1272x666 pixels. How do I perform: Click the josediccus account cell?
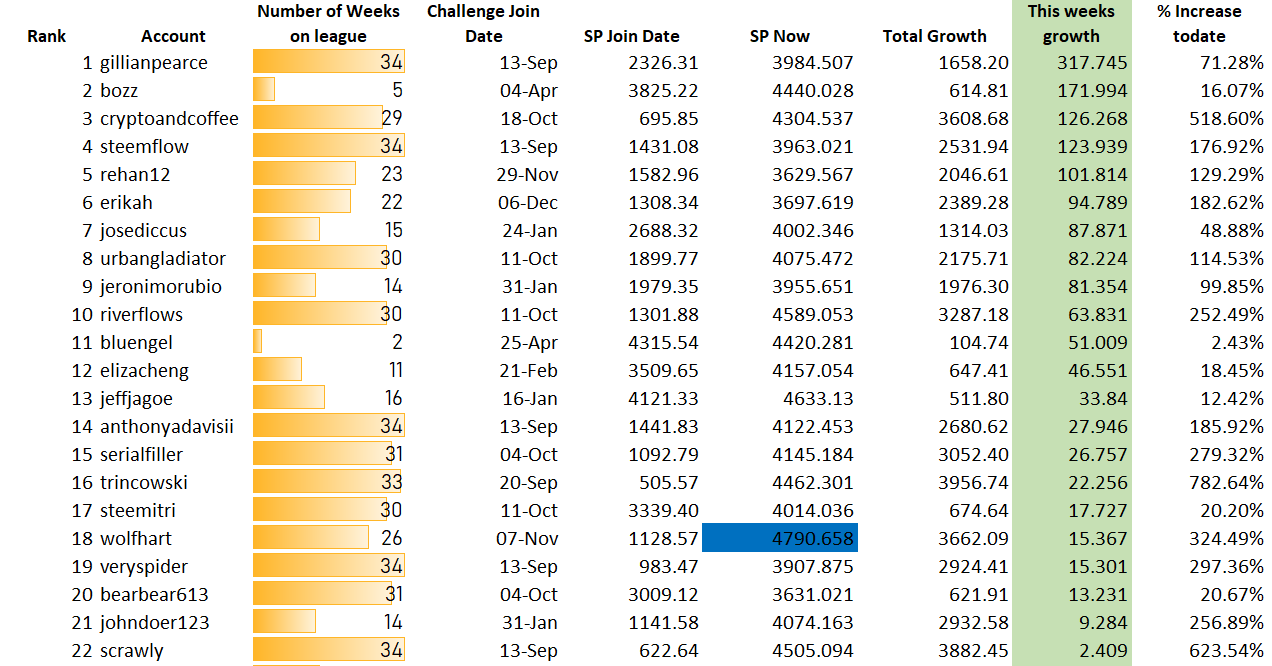143,230
